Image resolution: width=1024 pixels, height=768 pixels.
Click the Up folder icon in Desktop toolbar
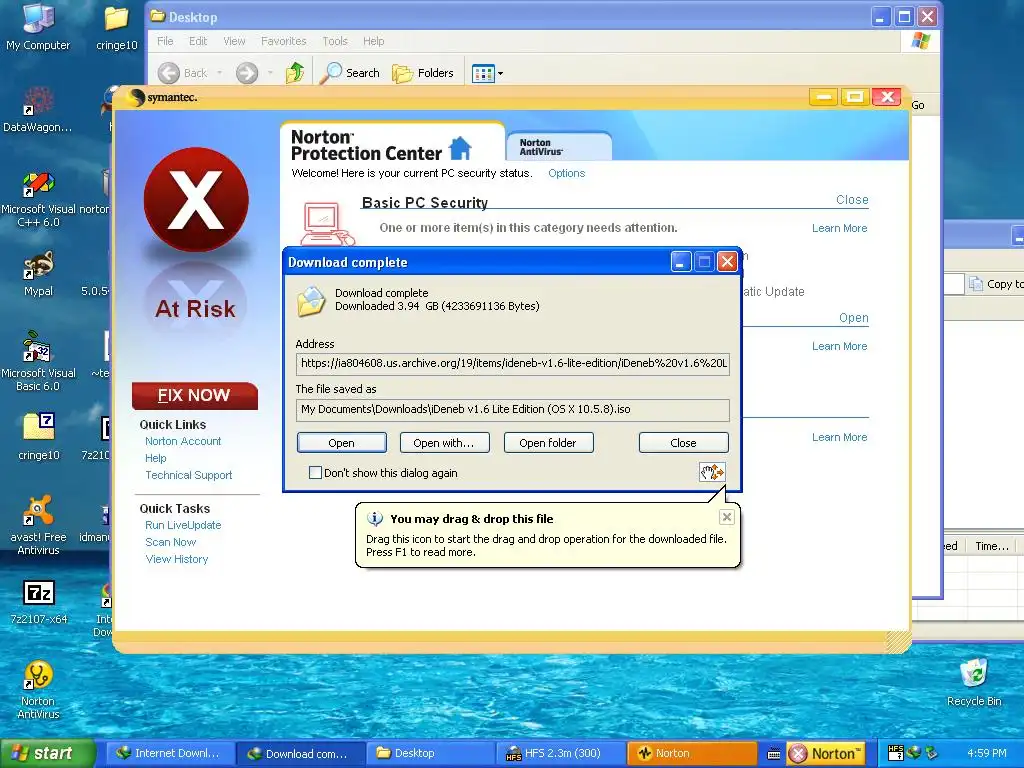point(295,72)
